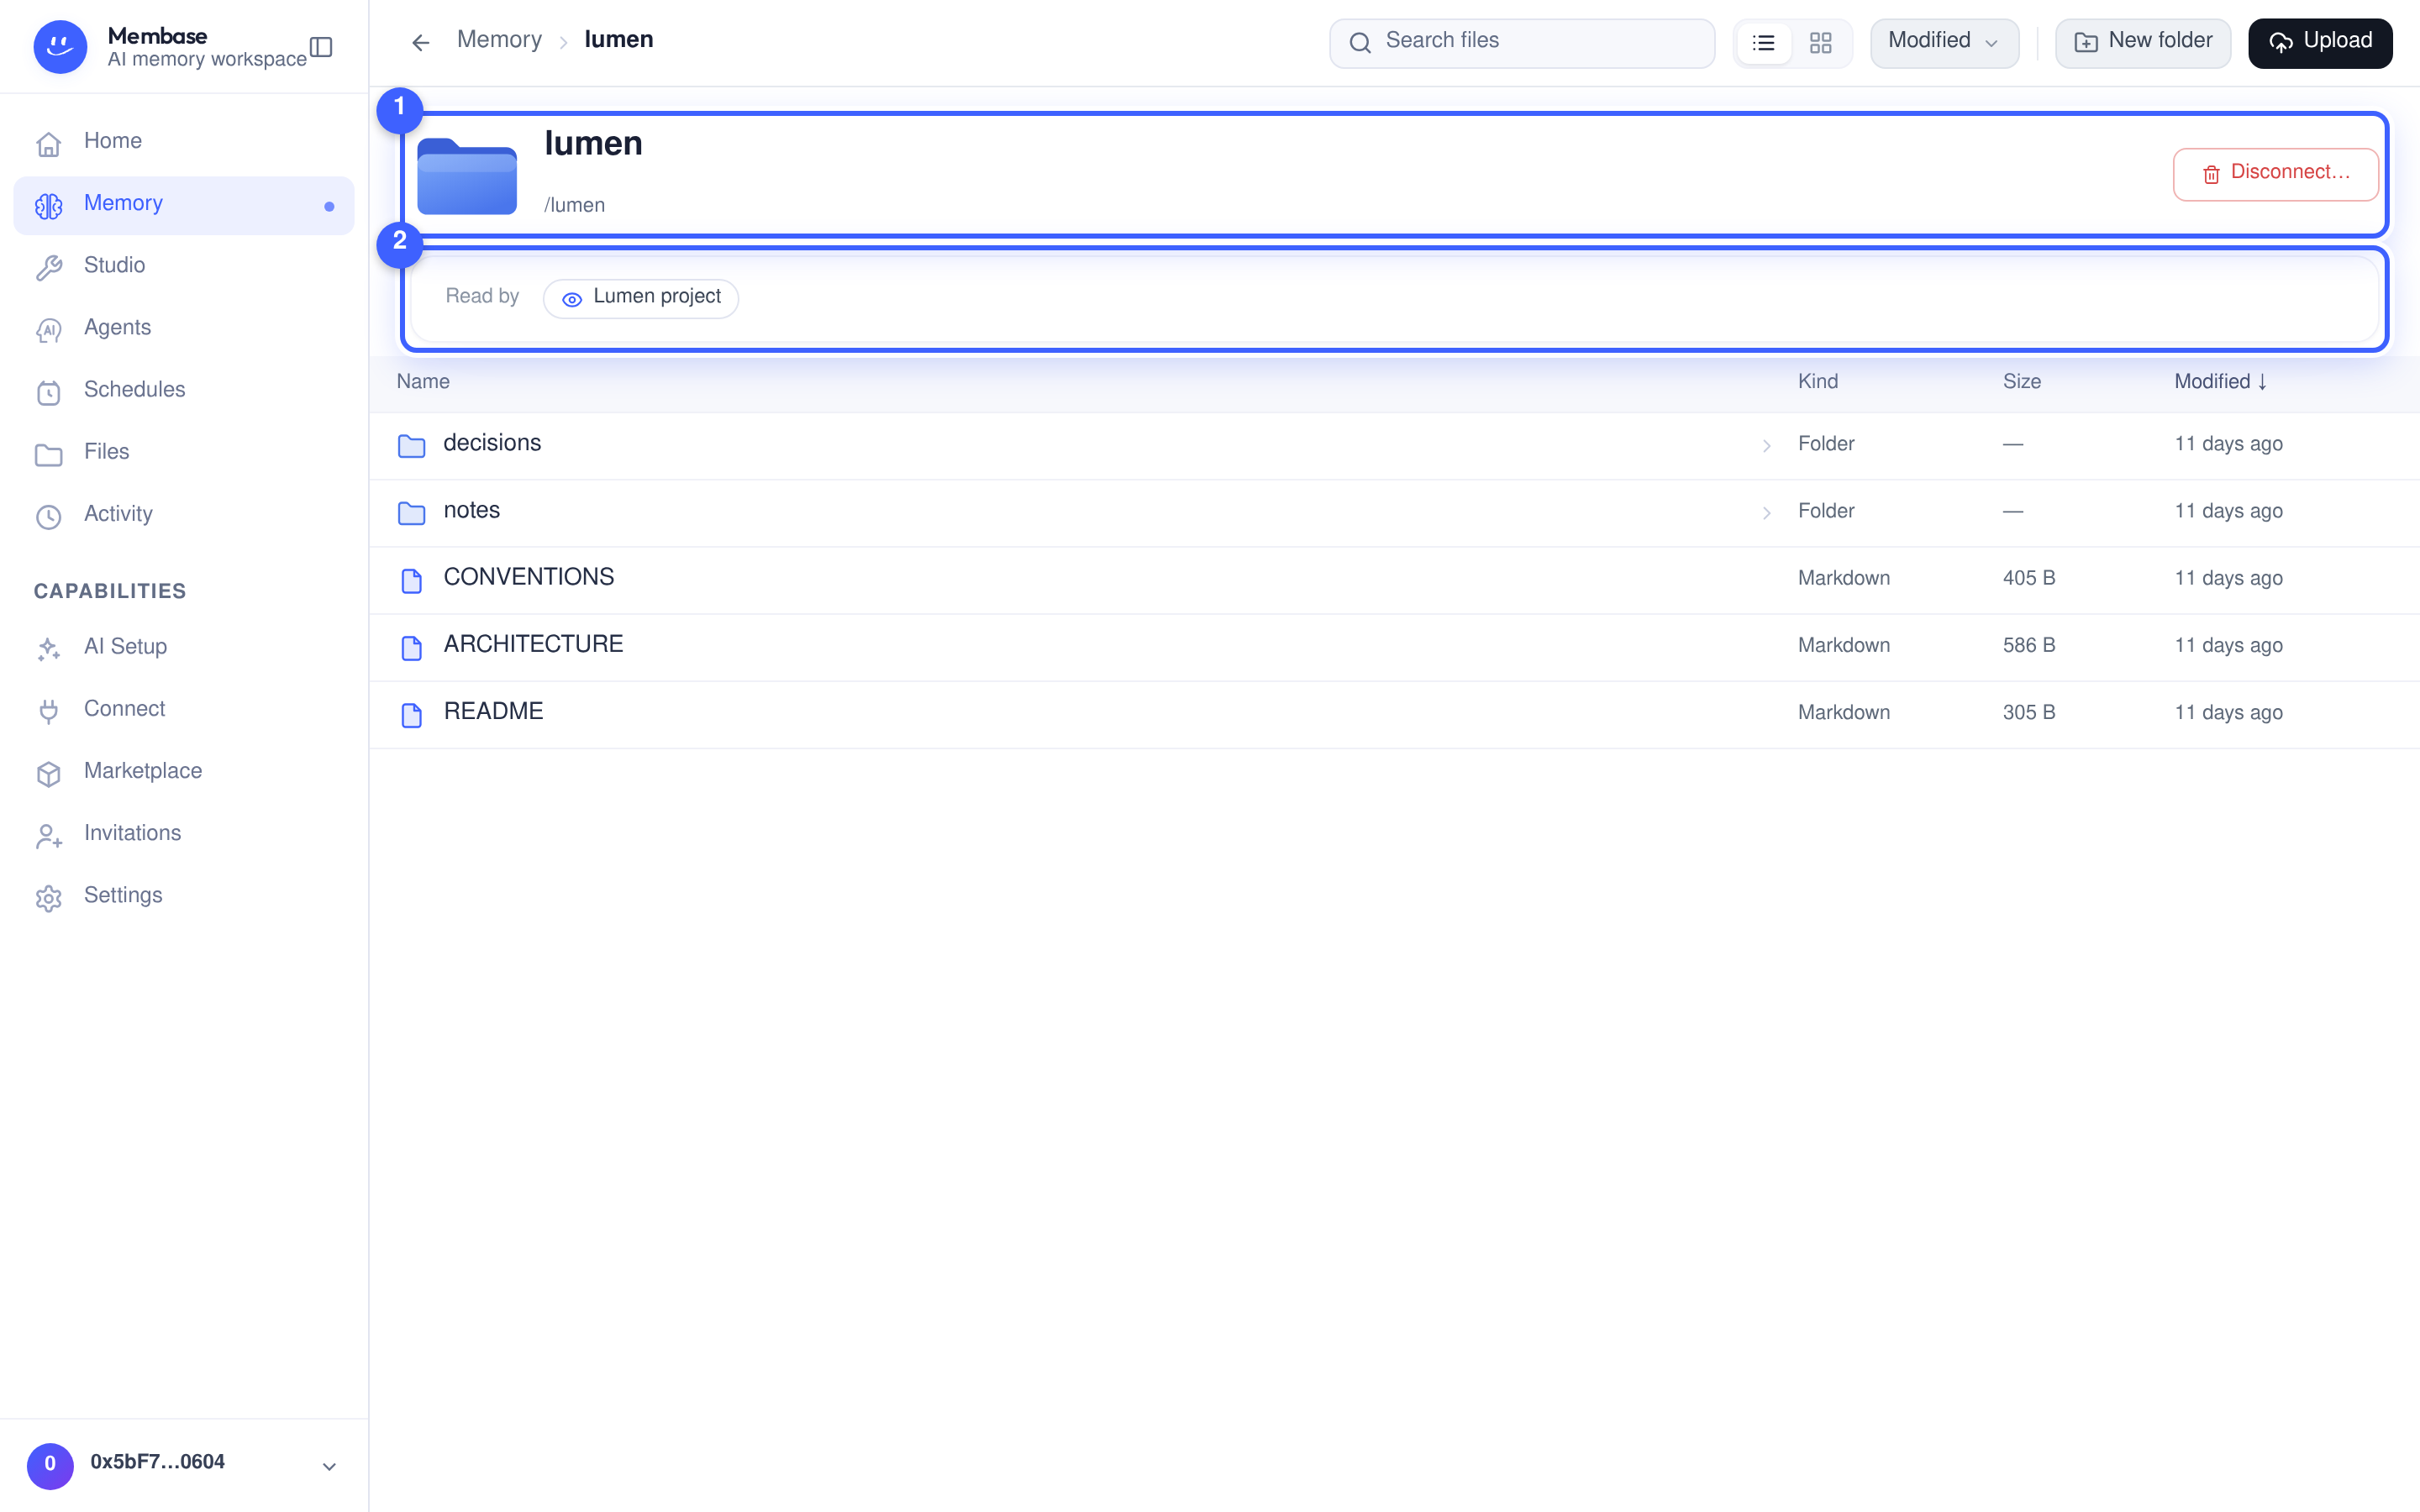
Task: Focus the Search files input
Action: click(1521, 42)
